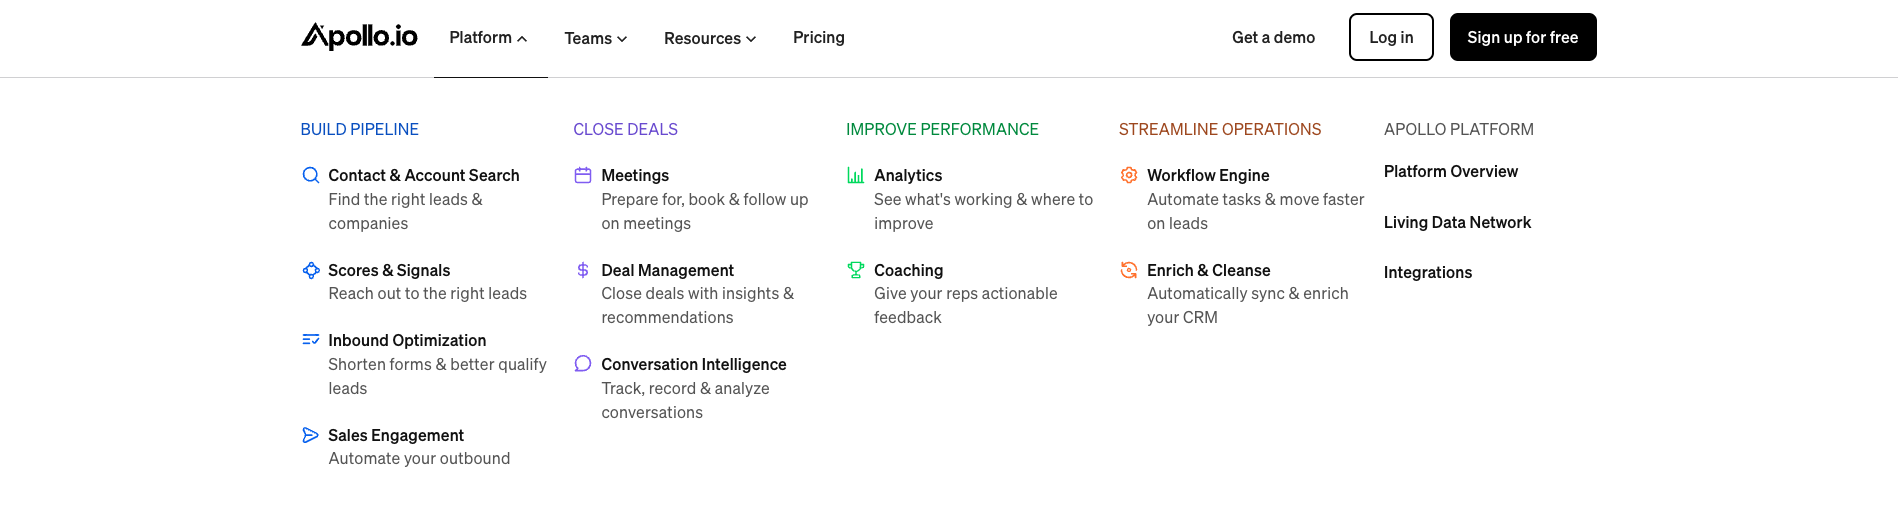Follow the Get a demo link
The image size is (1898, 532).
pyautogui.click(x=1273, y=38)
